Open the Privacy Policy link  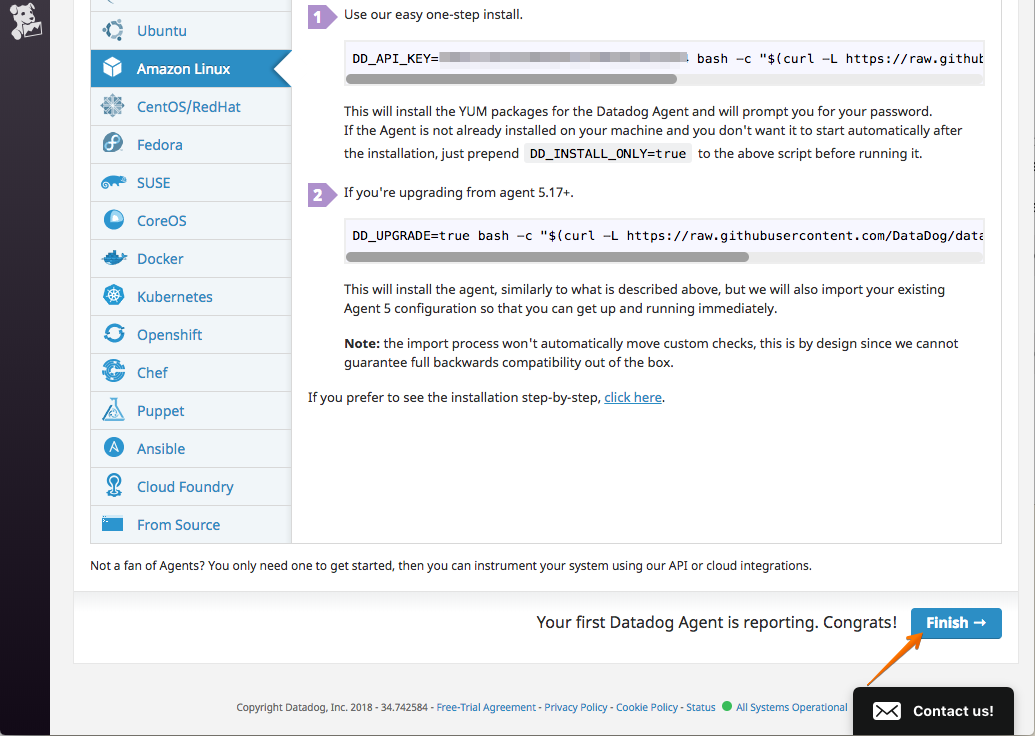tap(576, 707)
